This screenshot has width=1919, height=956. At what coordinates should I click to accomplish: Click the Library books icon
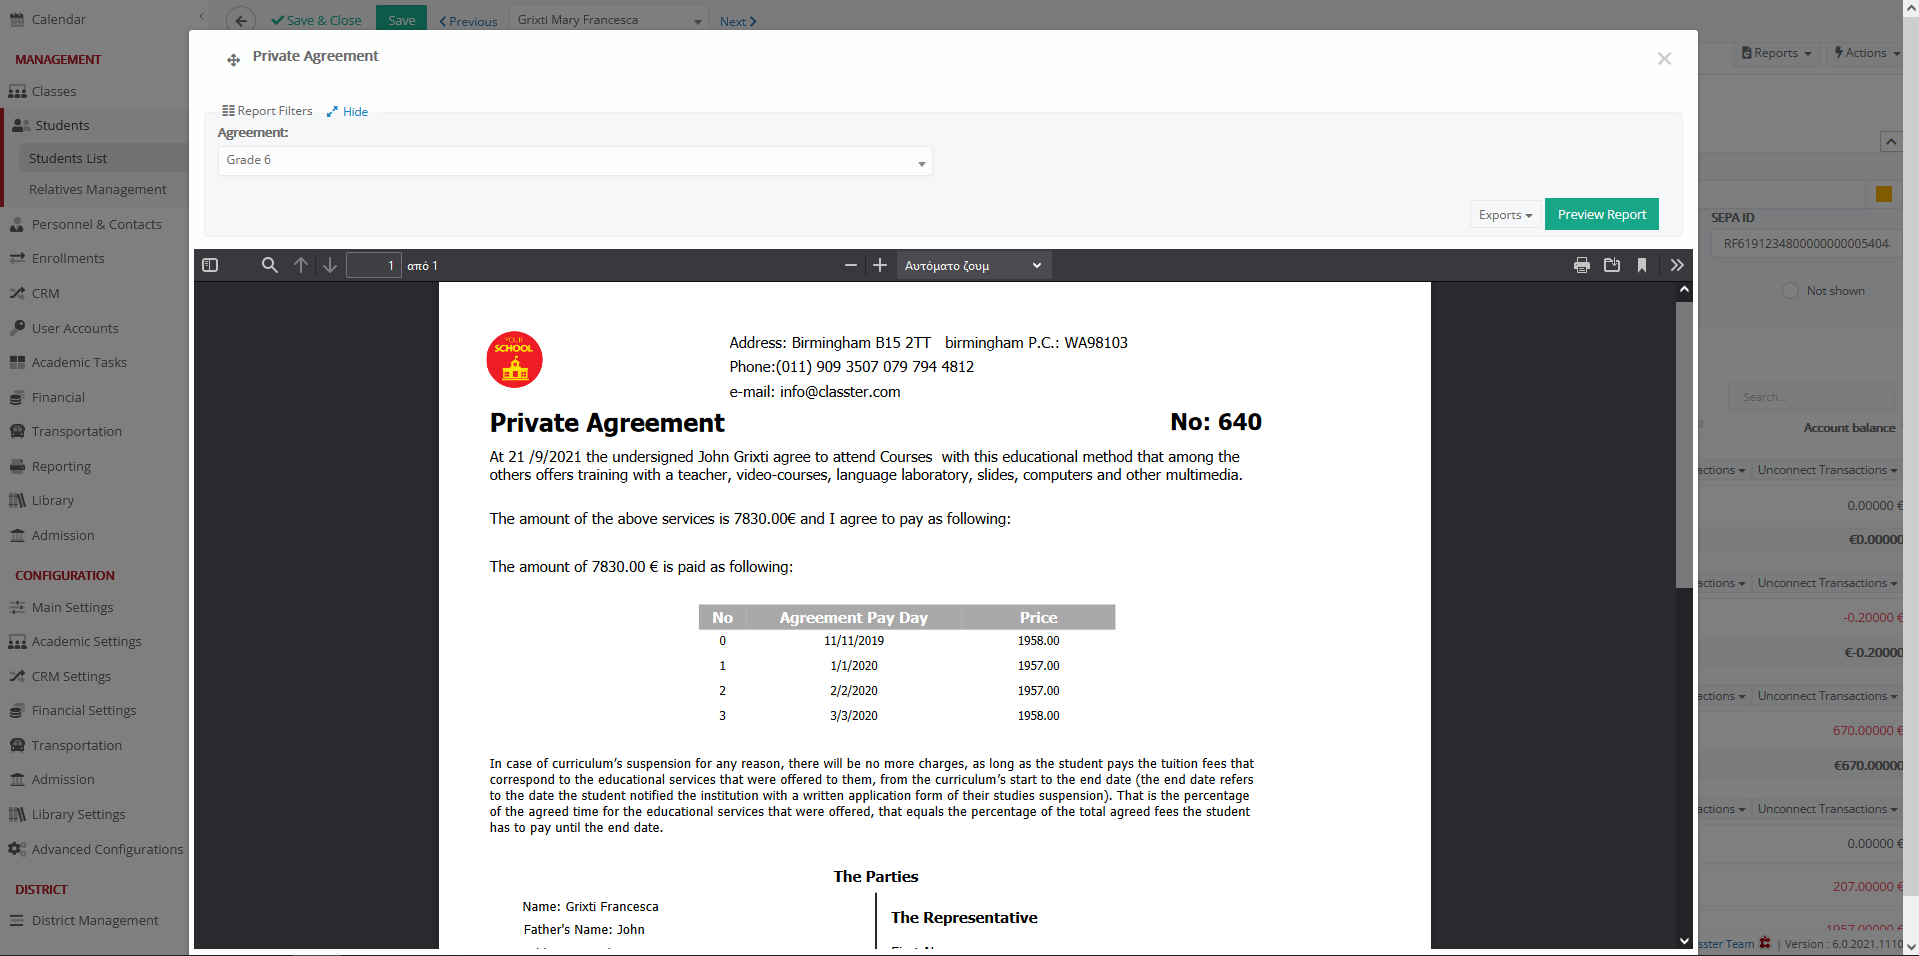[17, 500]
